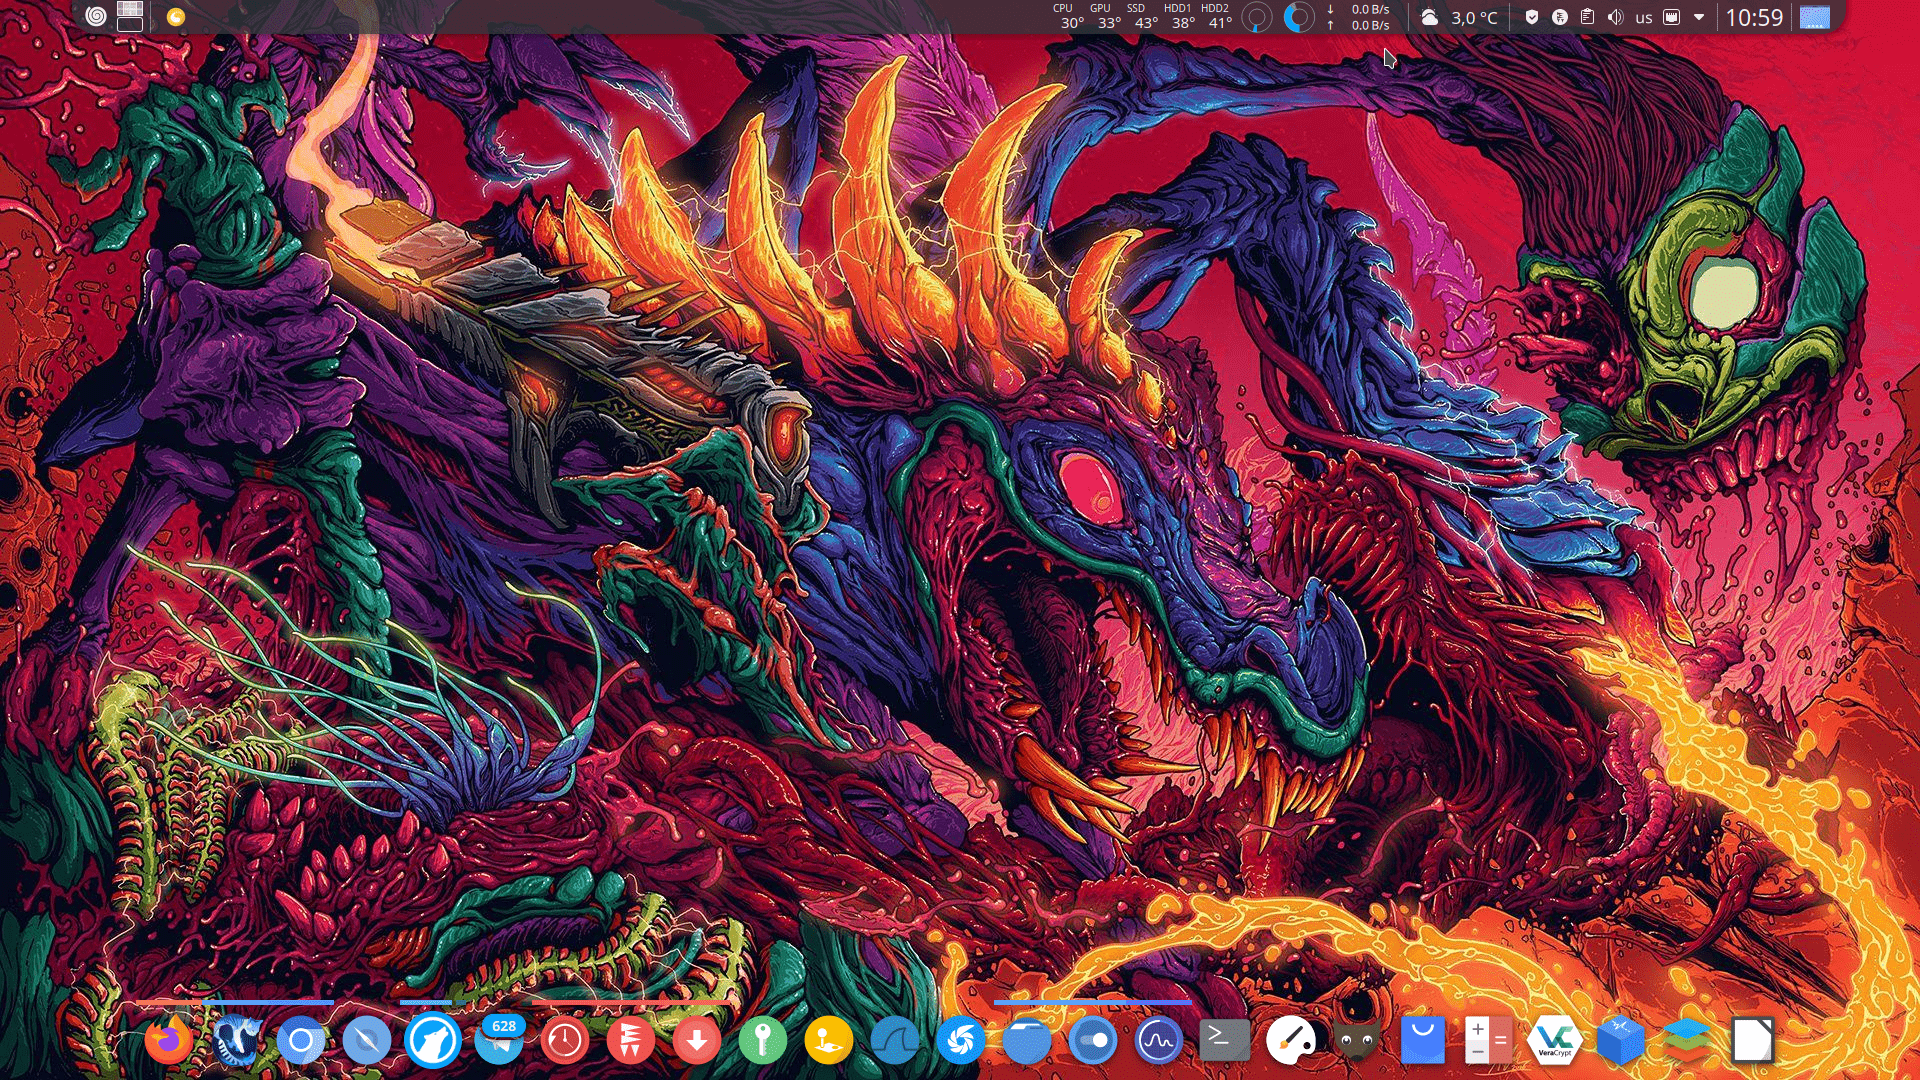The image size is (1920, 1080).
Task: Open the volume speaker tray icon
Action: click(1615, 17)
